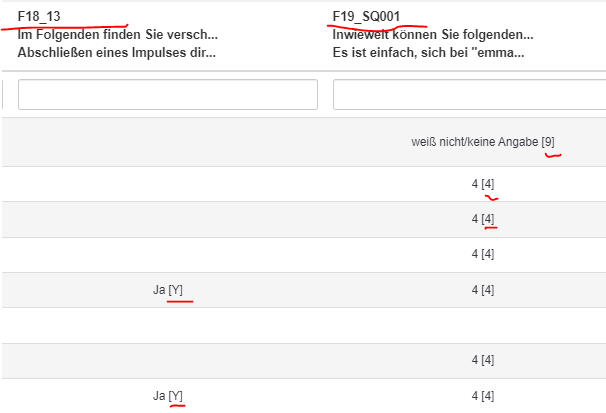Focus the filter field under F19_SQ001
The height and width of the screenshot is (413, 606).
pyautogui.click(x=468, y=95)
